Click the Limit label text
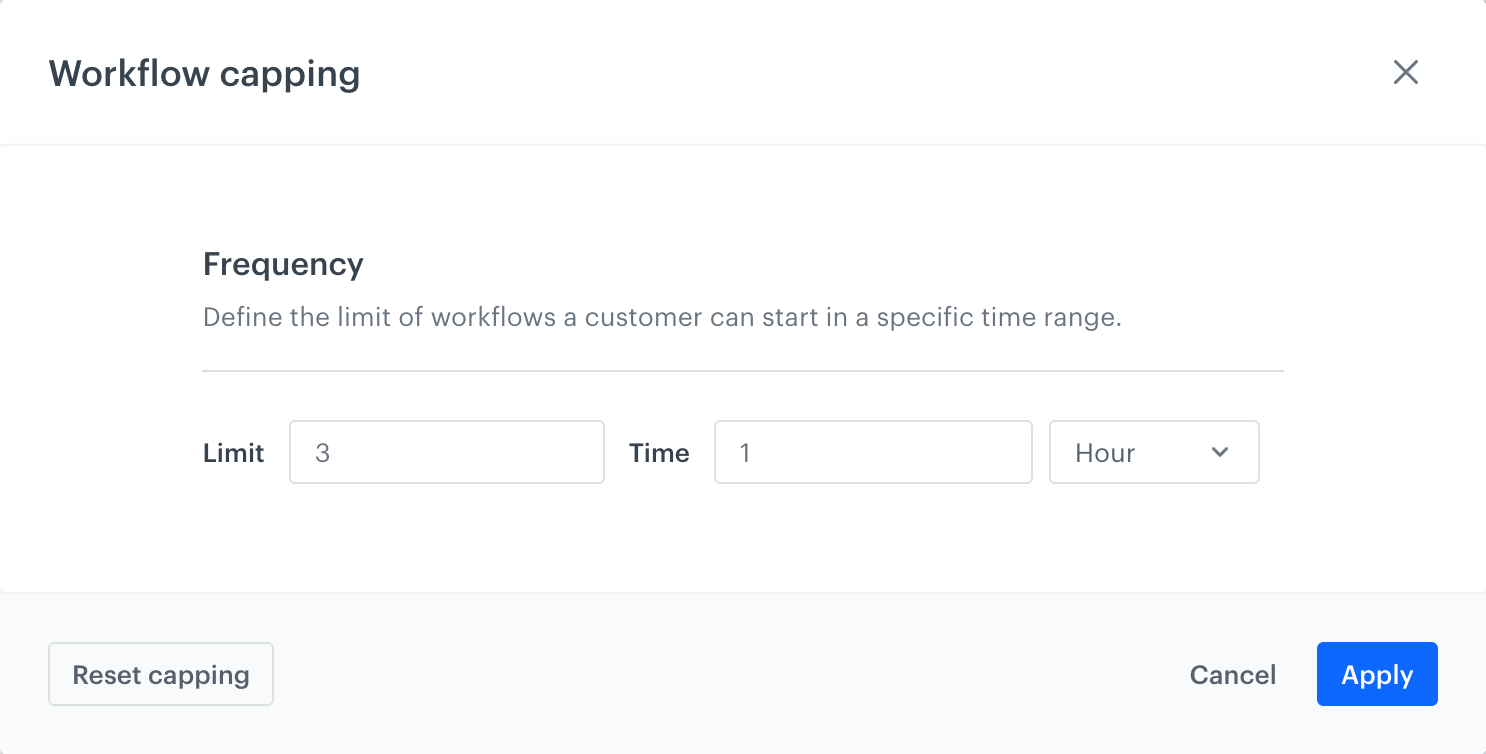 pos(233,452)
